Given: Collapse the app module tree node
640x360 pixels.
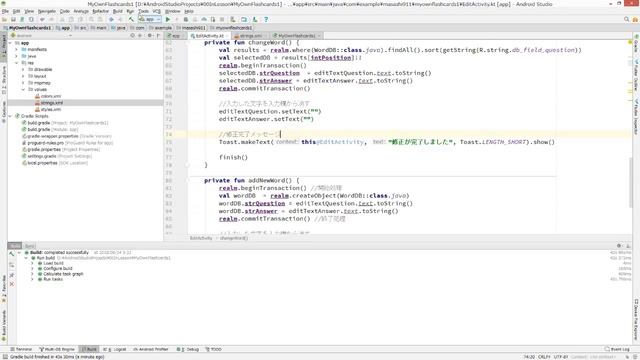Looking at the screenshot, I should pos(10,43).
